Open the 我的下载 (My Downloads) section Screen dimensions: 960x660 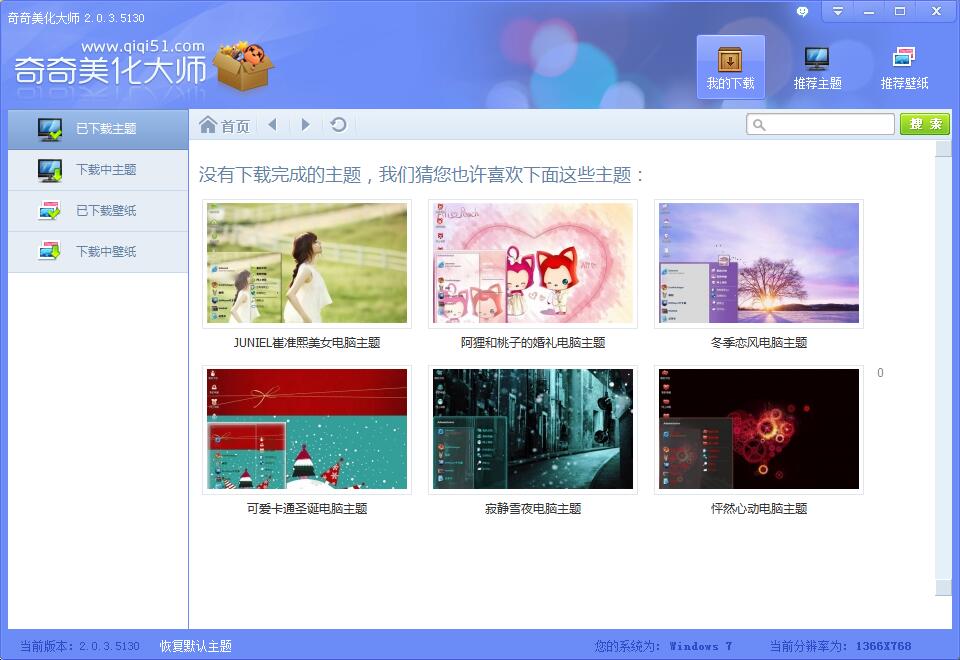click(730, 67)
